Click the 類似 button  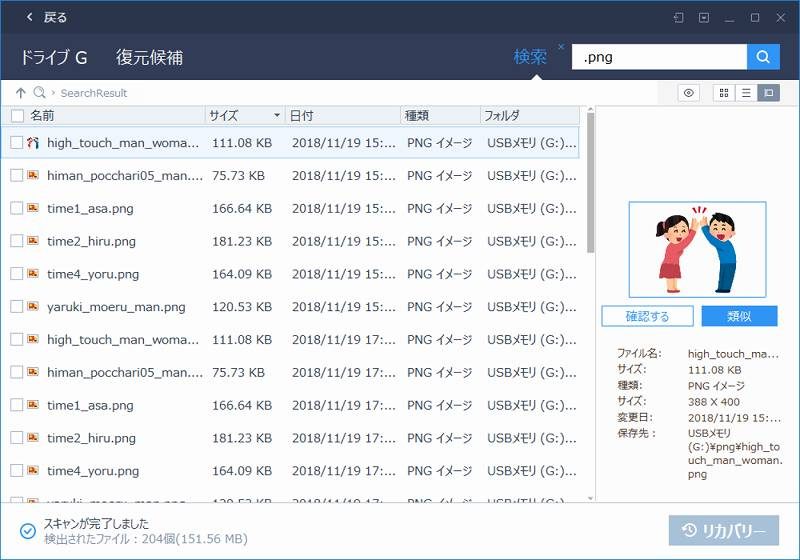click(x=739, y=316)
